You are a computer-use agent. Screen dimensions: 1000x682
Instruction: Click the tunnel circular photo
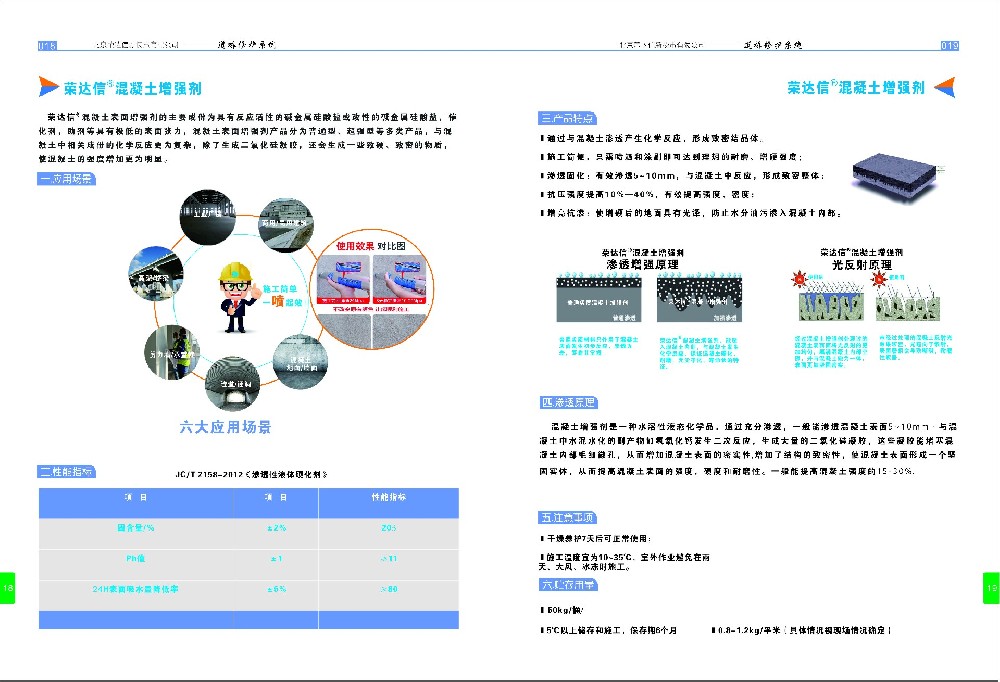point(233,384)
